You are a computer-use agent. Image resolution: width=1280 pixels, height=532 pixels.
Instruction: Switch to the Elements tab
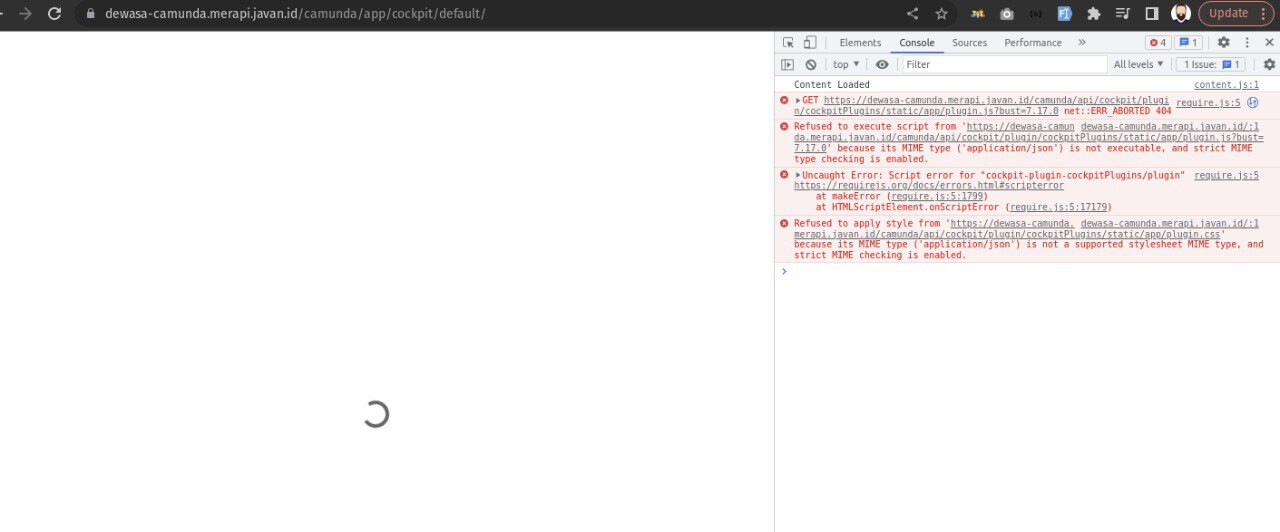860,43
